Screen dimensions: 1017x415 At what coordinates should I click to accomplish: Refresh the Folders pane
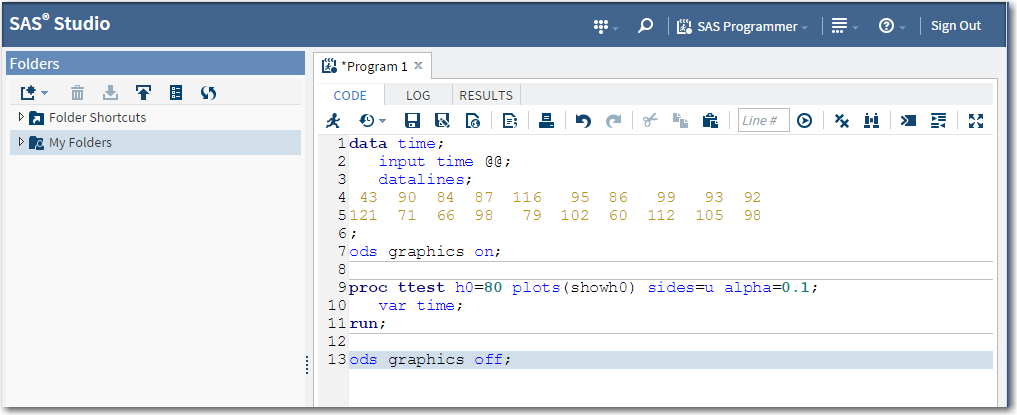208,93
